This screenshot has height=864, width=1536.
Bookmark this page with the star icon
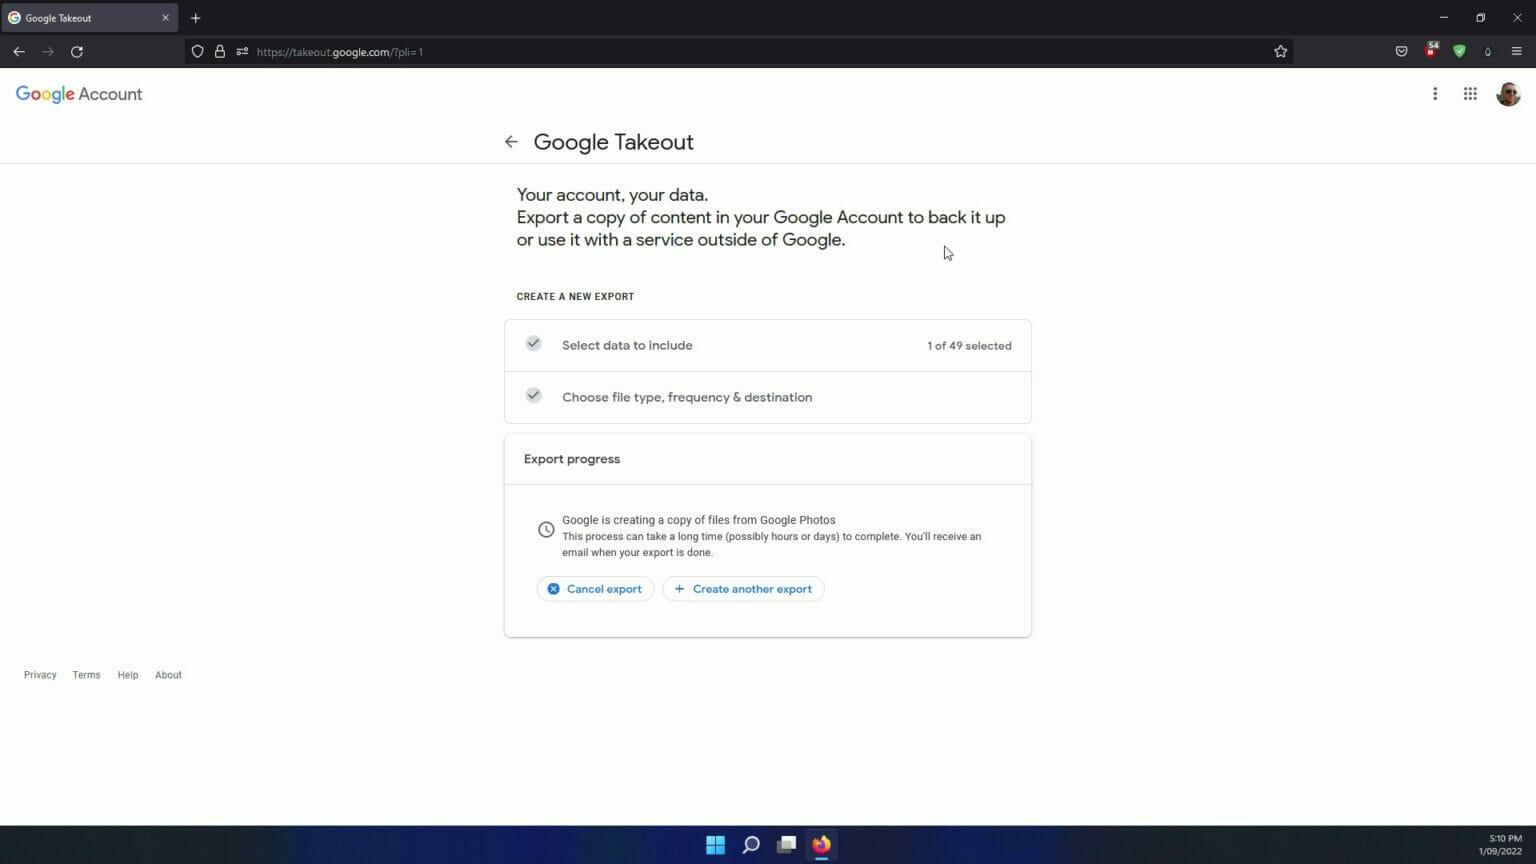coord(1280,51)
